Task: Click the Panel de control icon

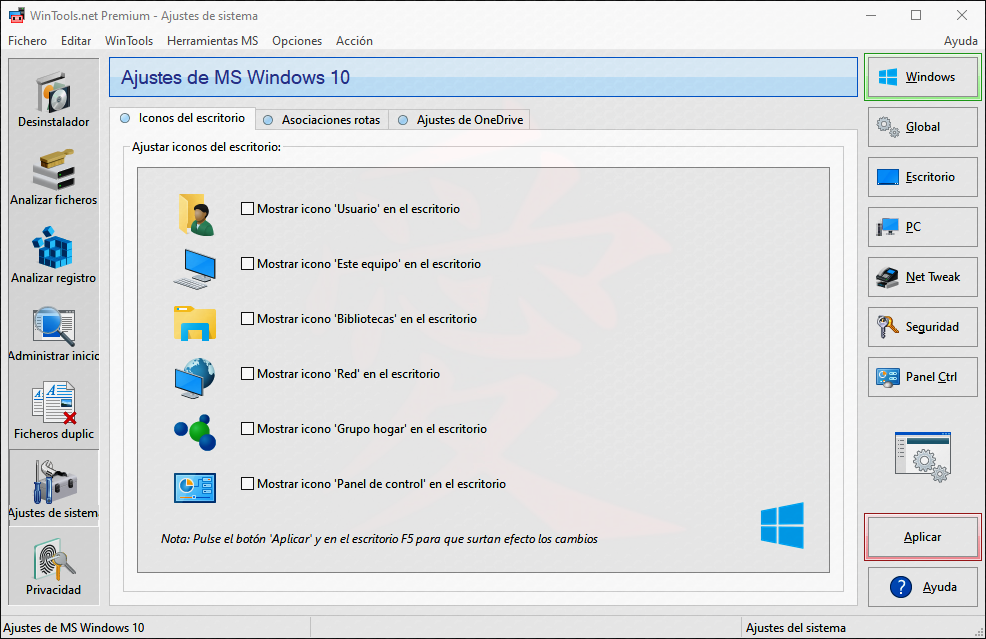Action: click(x=195, y=488)
